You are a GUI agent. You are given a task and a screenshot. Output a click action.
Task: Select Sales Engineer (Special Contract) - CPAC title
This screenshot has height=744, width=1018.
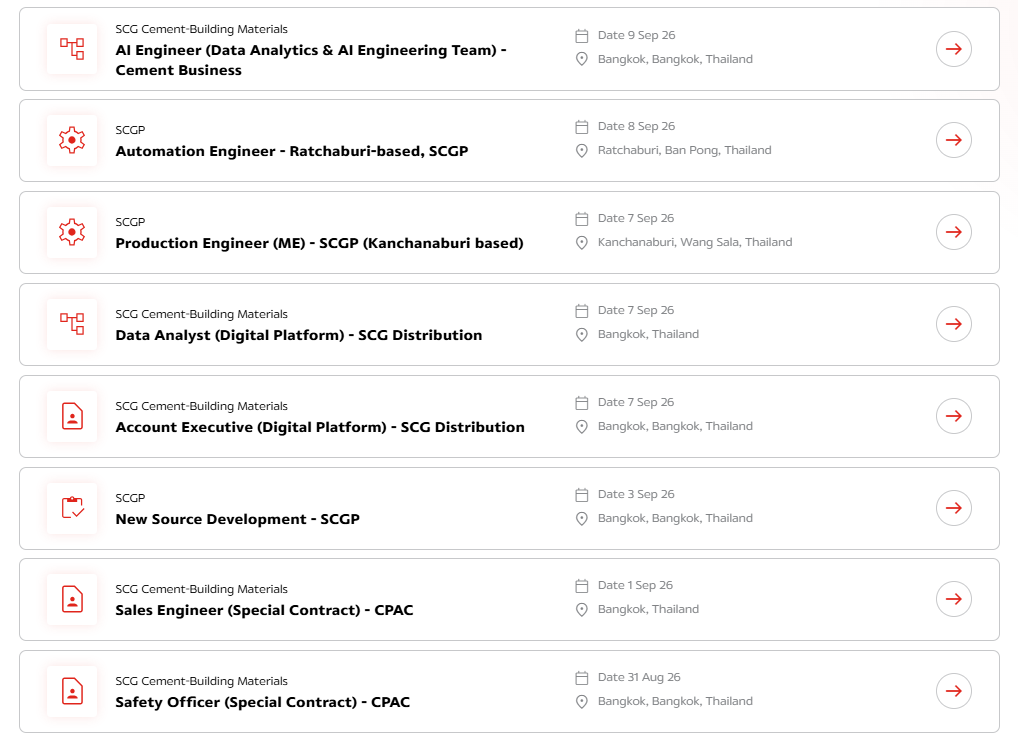click(264, 610)
